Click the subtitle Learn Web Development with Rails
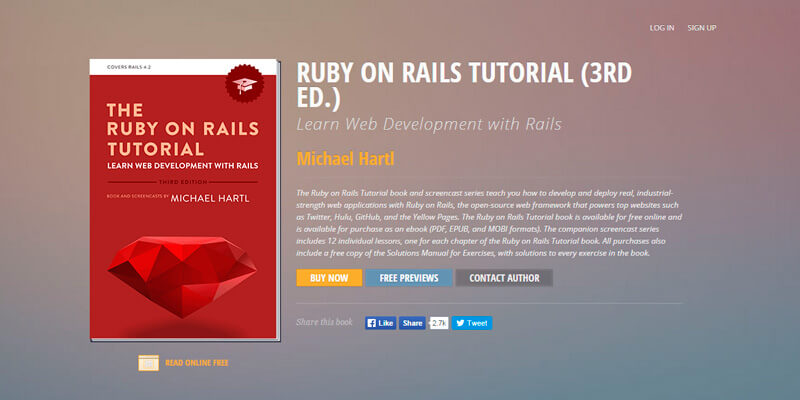 [428, 125]
